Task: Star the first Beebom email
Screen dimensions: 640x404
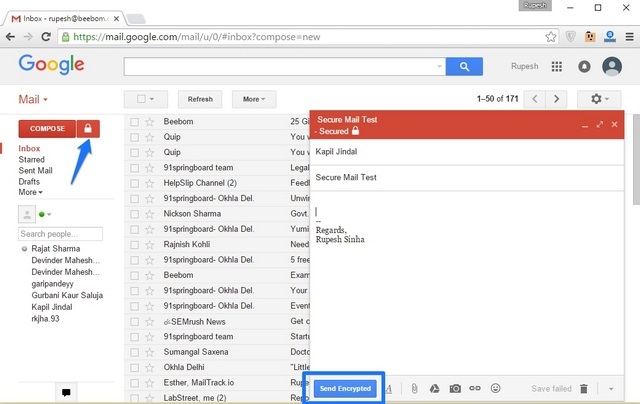Action: click(x=150, y=122)
